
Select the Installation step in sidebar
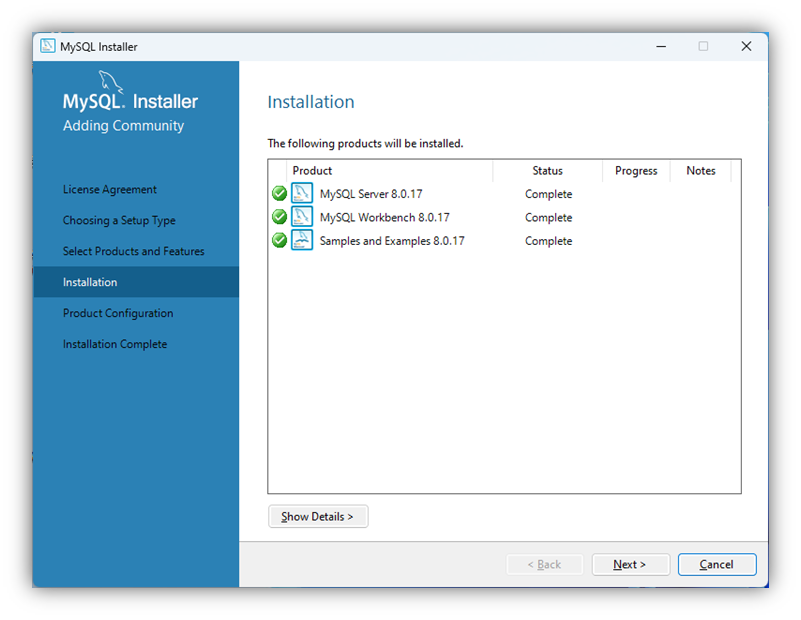click(136, 282)
